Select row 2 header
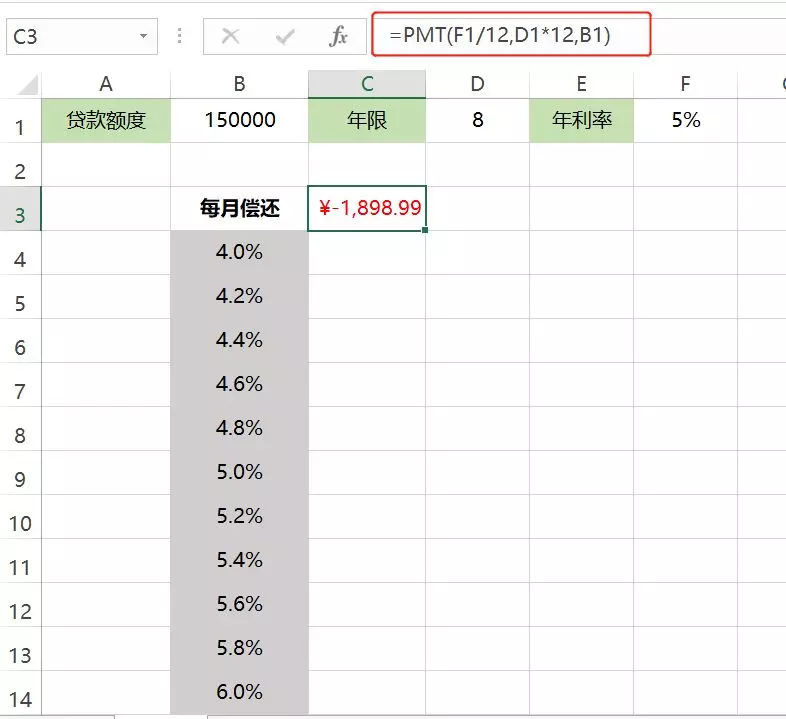 (x=20, y=164)
